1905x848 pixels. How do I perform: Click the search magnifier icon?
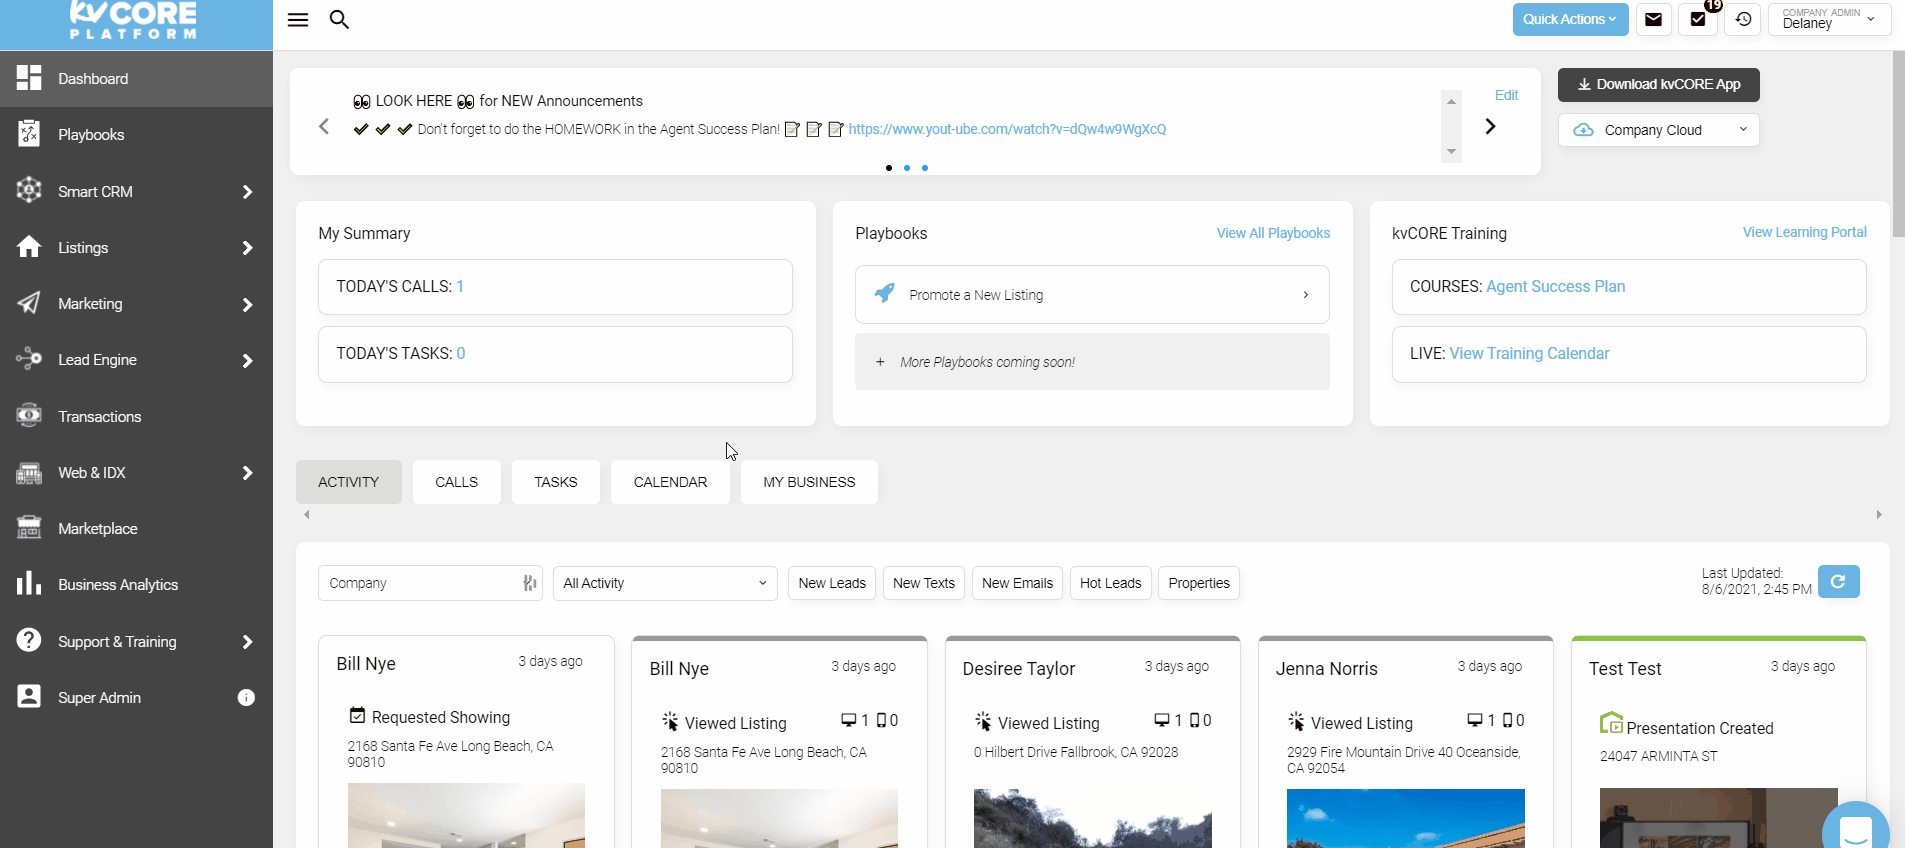[339, 20]
